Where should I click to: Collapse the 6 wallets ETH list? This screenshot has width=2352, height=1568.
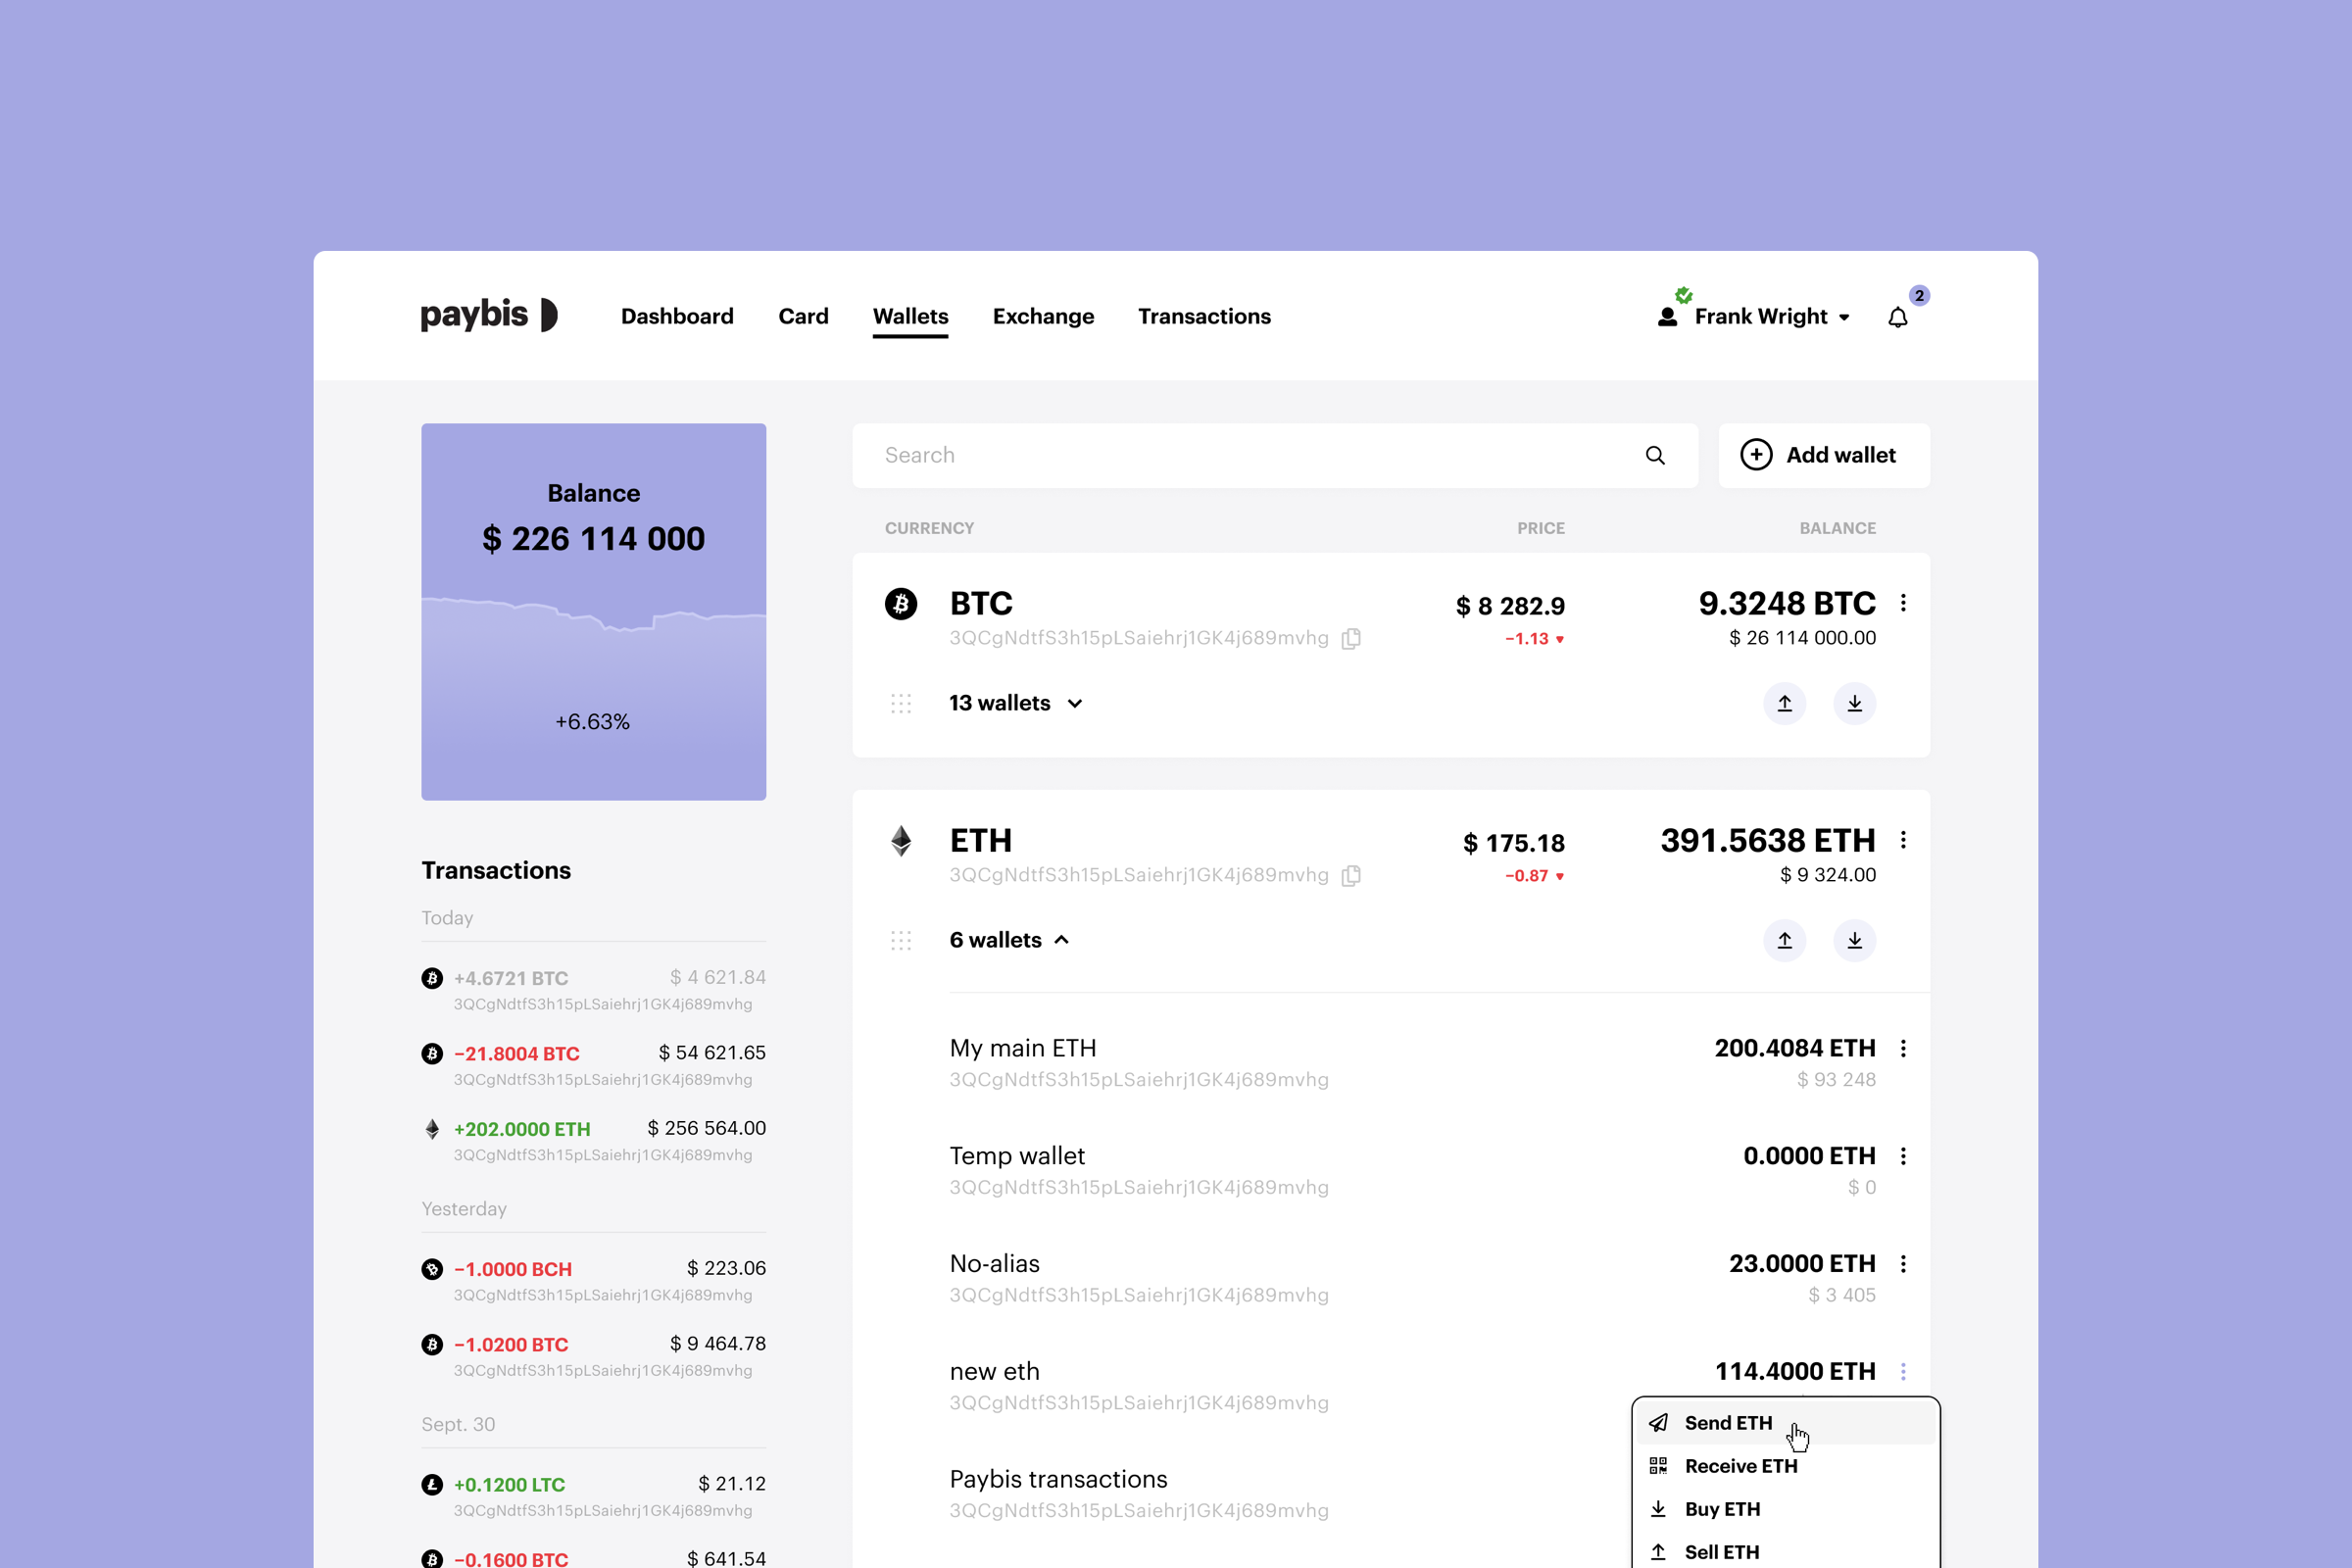tap(1010, 940)
